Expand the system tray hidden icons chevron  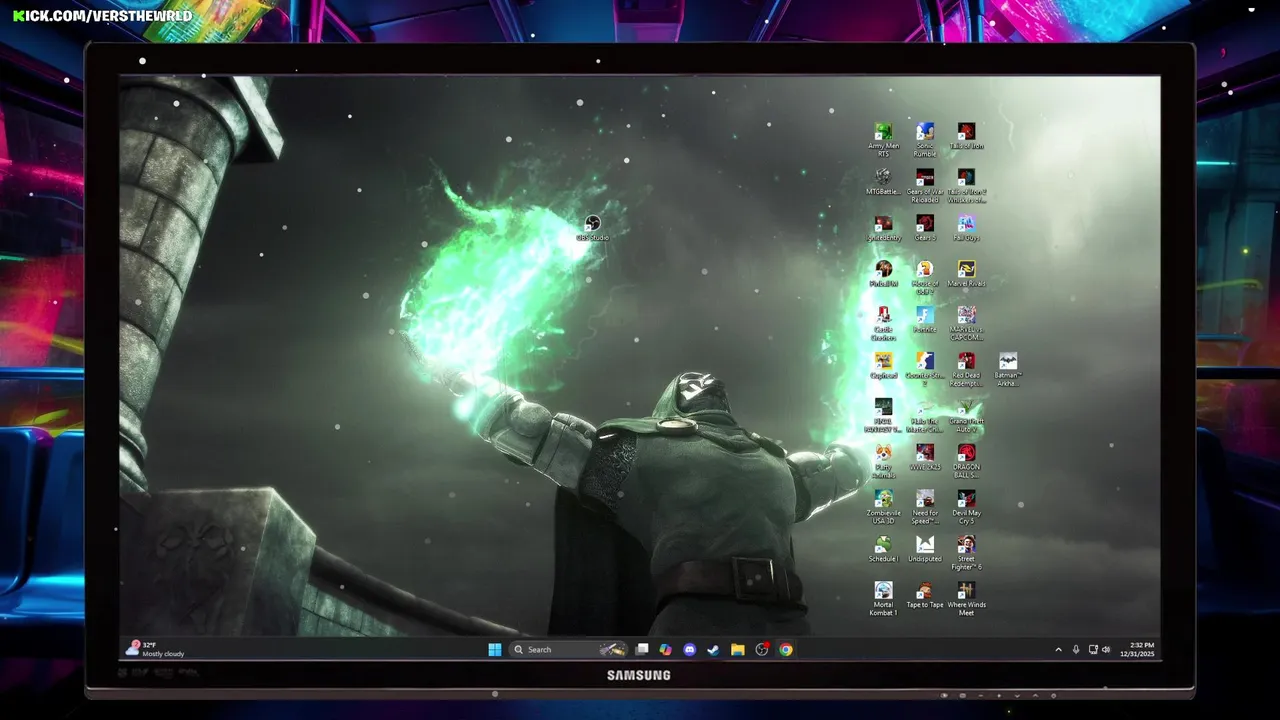[x=1059, y=650]
